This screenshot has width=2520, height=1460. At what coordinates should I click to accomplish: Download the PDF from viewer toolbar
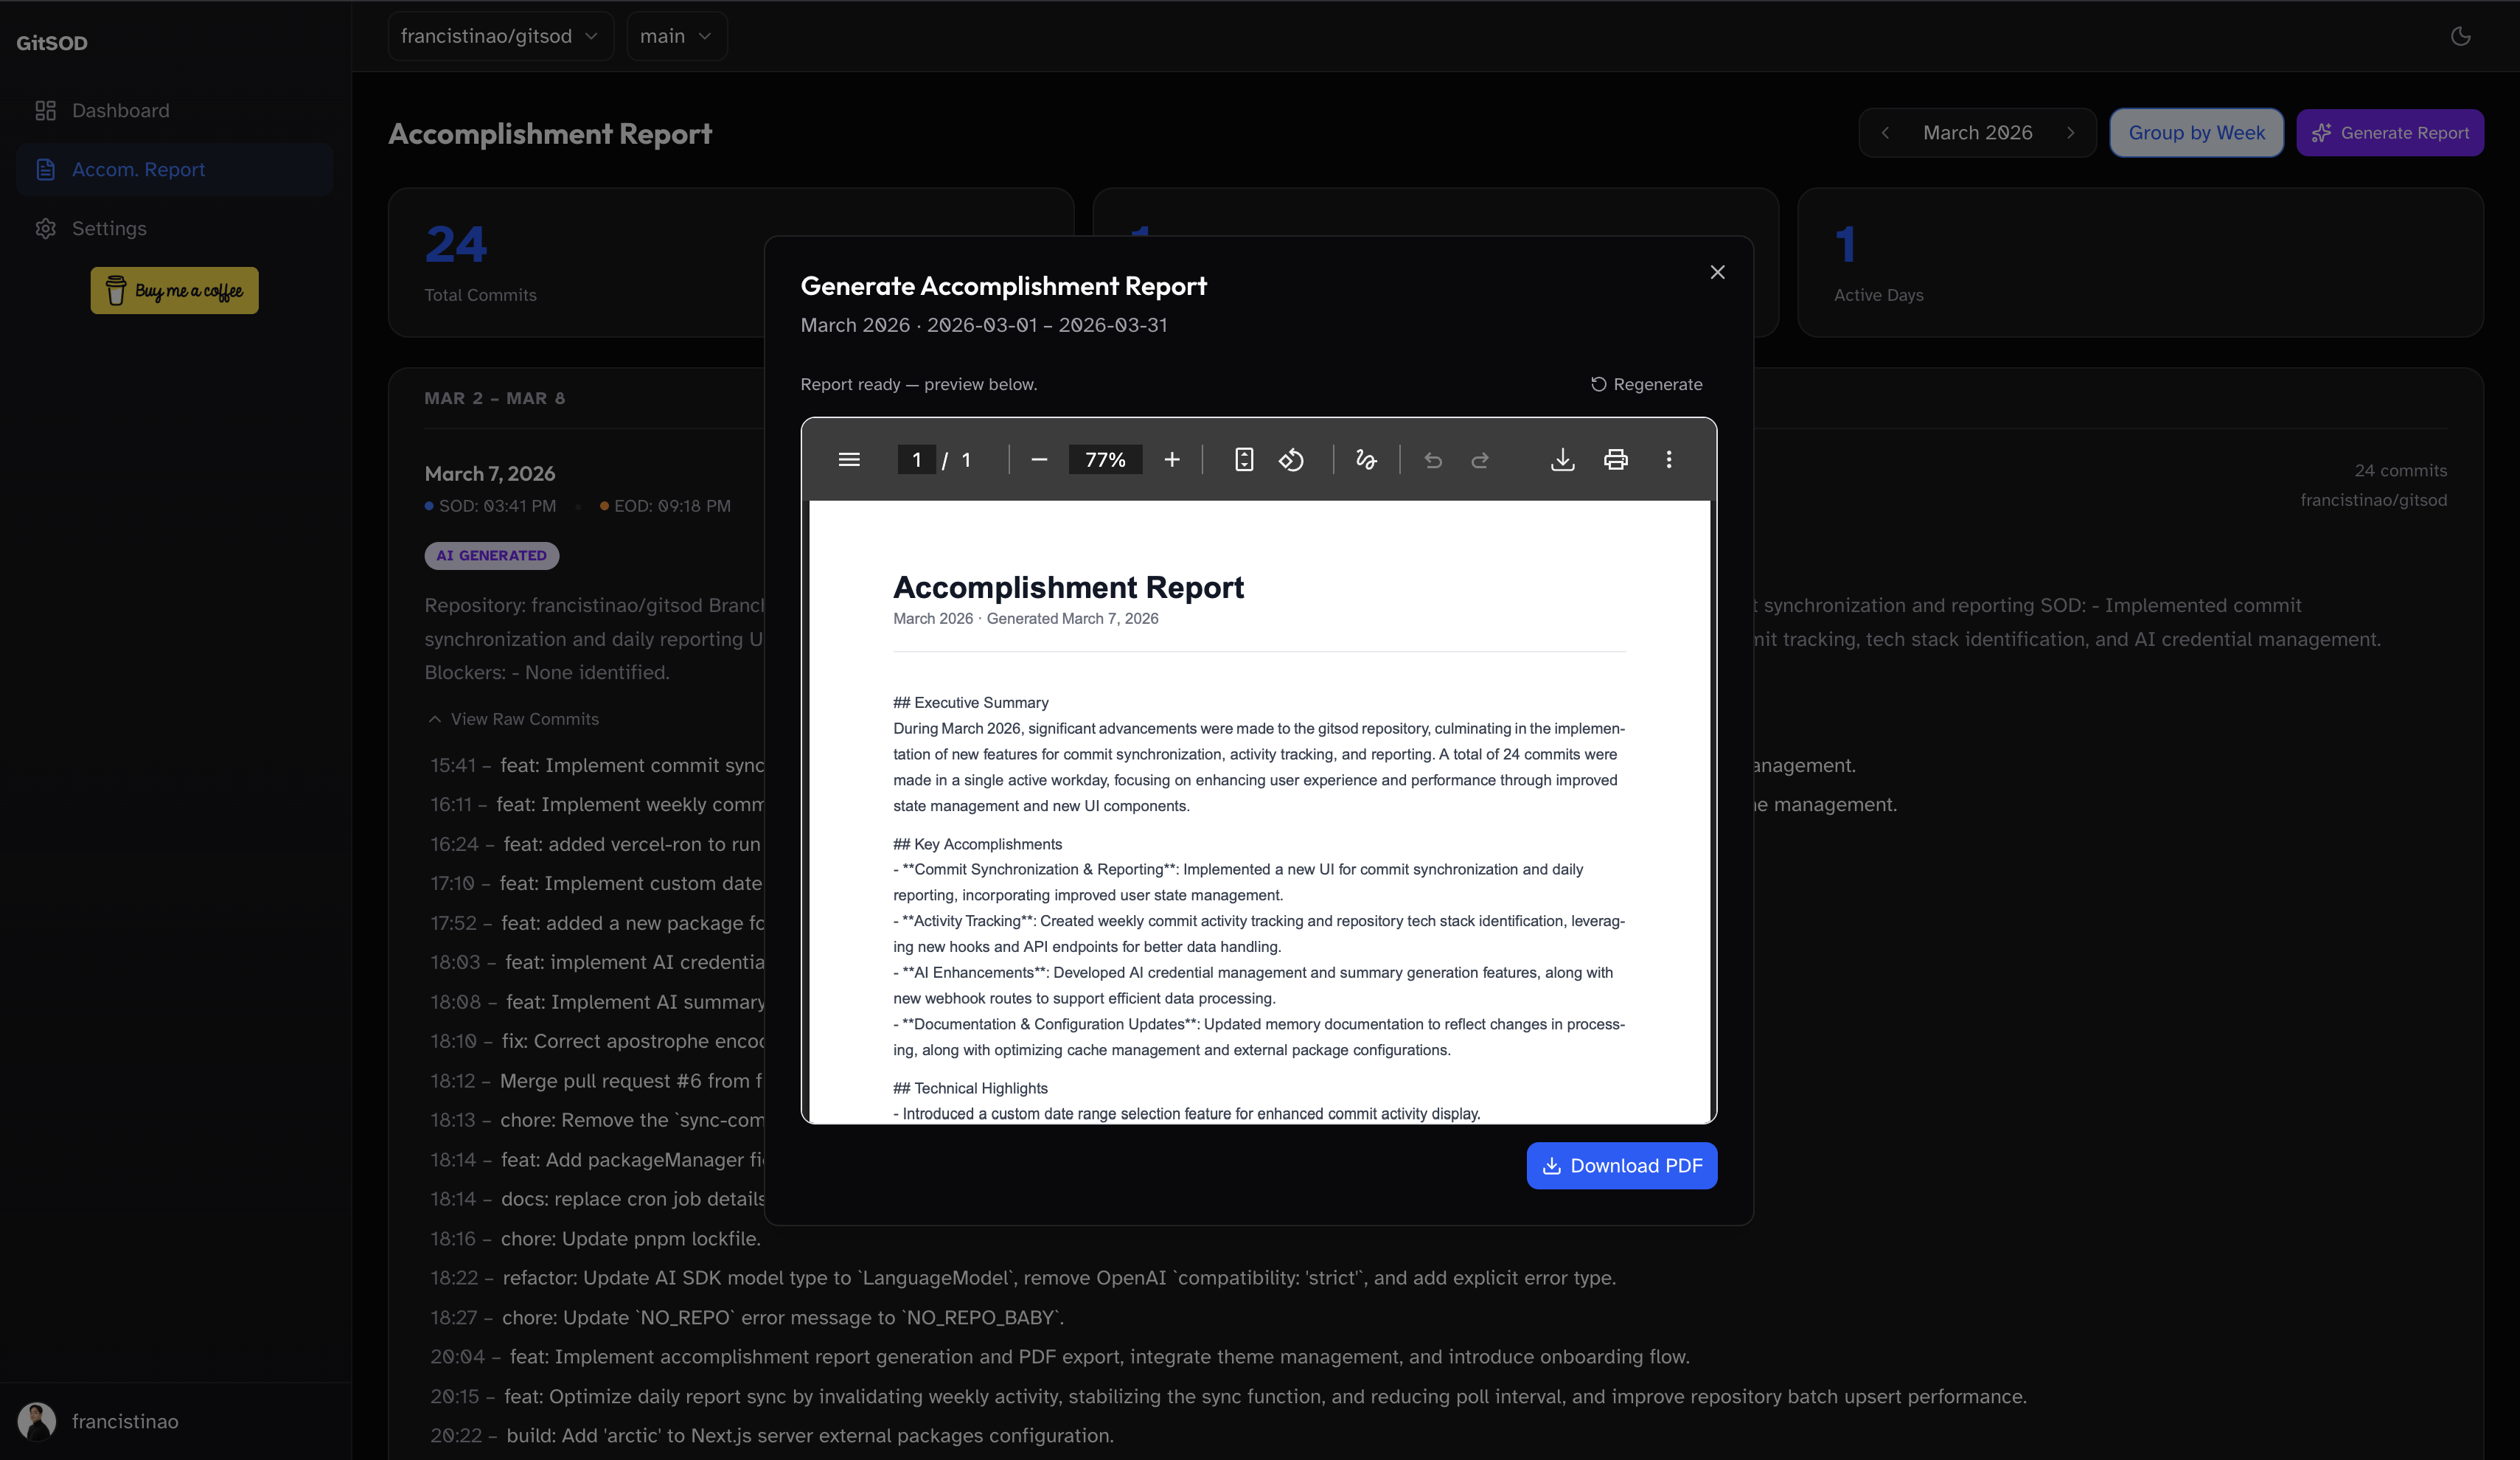(1562, 460)
